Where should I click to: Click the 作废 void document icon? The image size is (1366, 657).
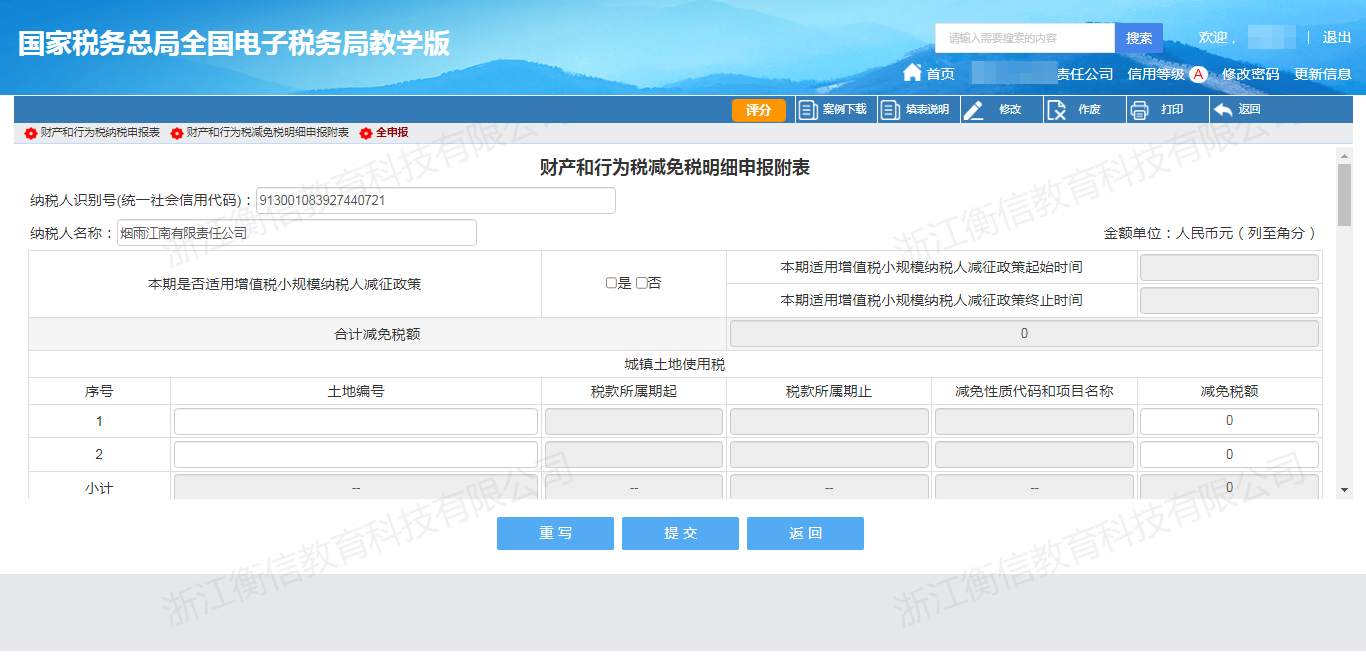coord(1056,110)
